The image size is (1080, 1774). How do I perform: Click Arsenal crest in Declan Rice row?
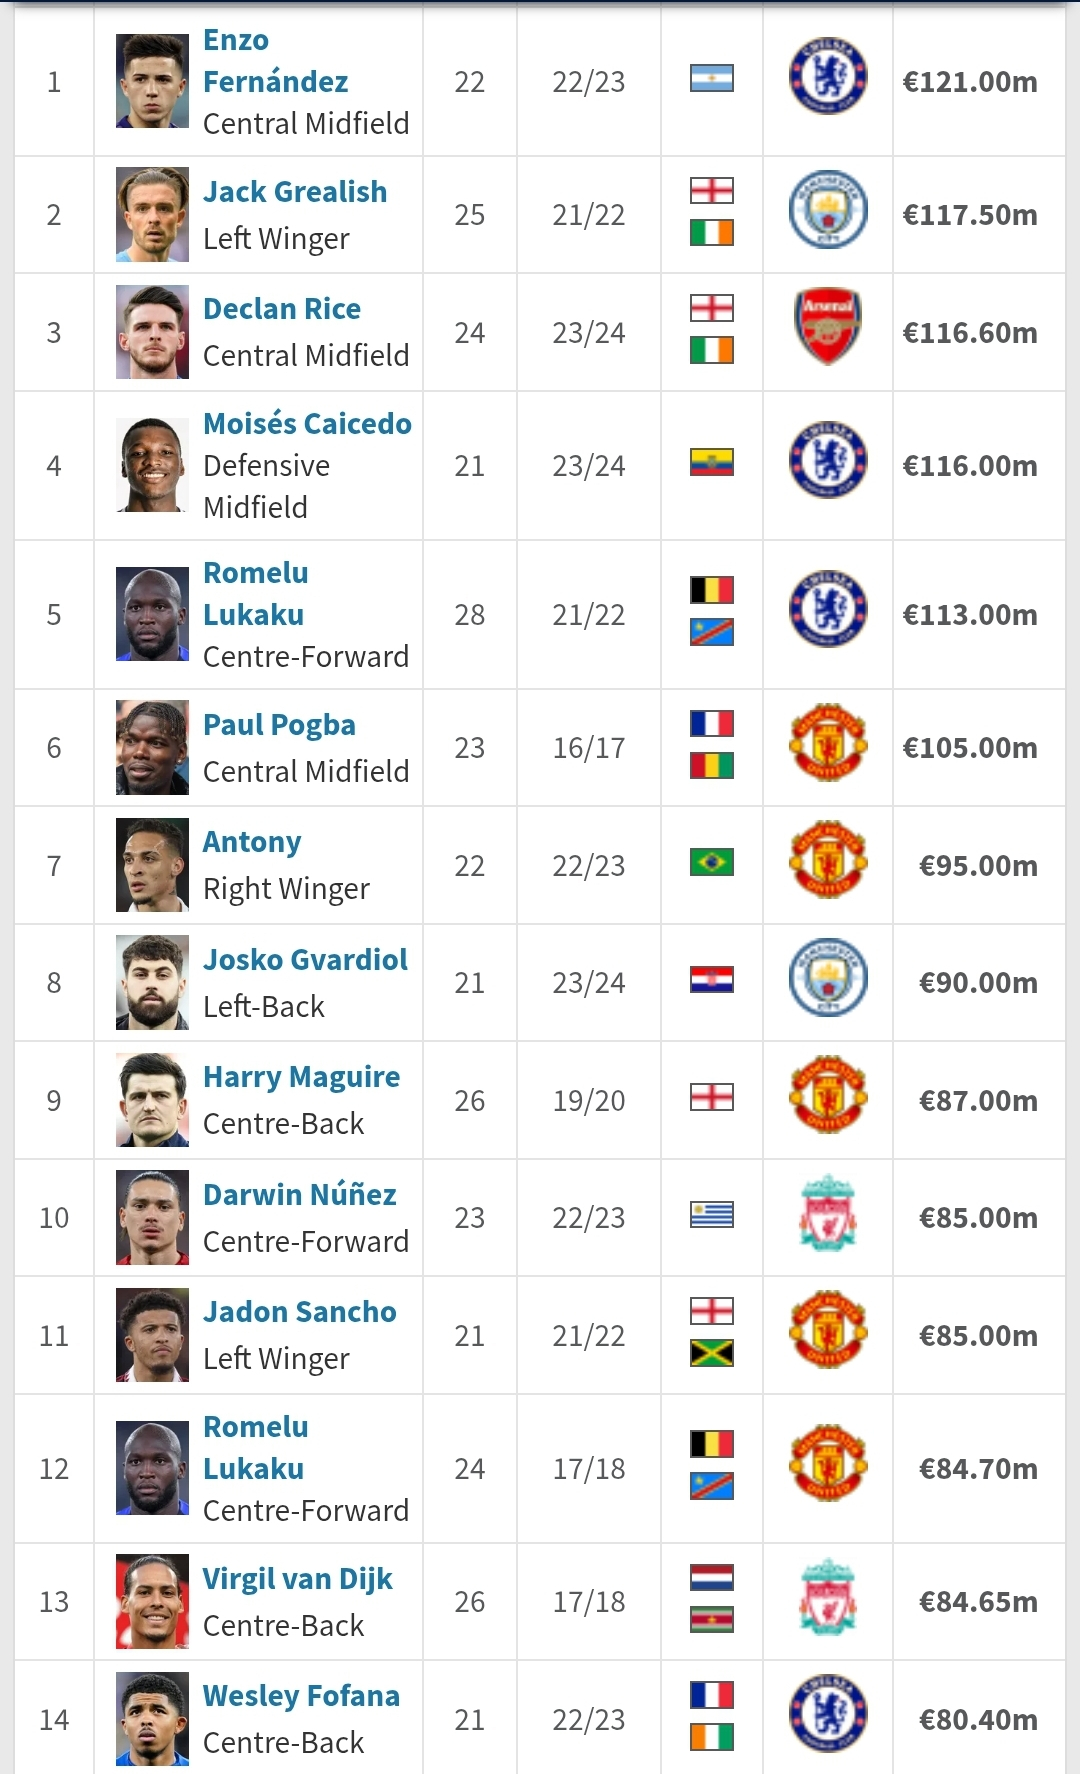click(x=828, y=327)
